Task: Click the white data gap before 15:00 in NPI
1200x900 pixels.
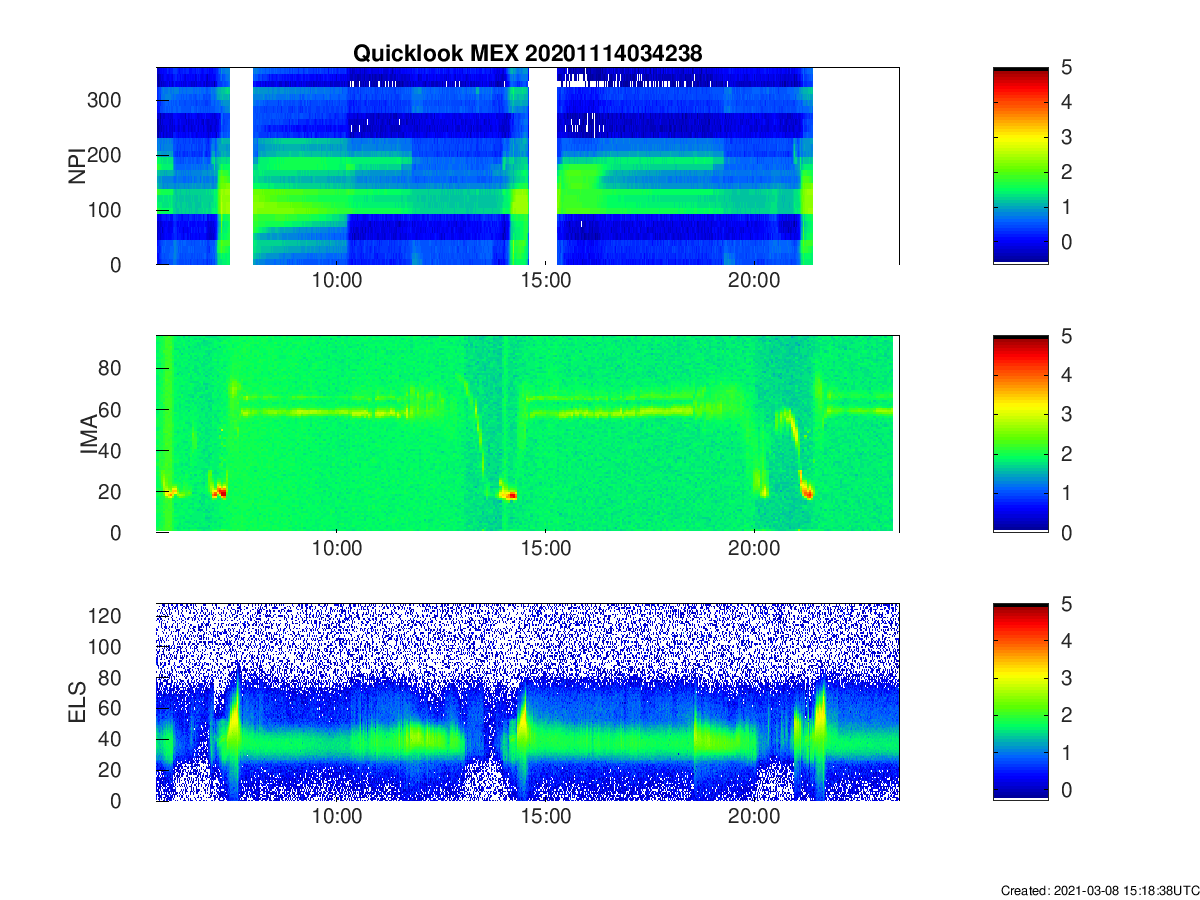Action: [x=542, y=166]
